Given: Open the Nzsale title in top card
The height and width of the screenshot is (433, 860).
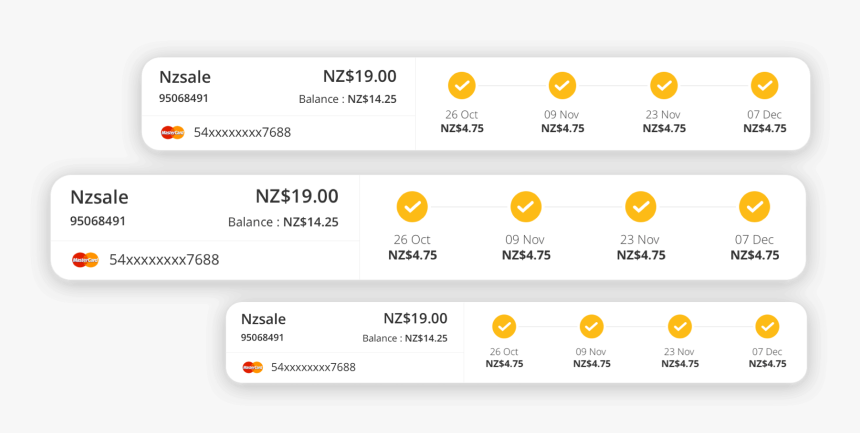Looking at the screenshot, I should tap(185, 77).
